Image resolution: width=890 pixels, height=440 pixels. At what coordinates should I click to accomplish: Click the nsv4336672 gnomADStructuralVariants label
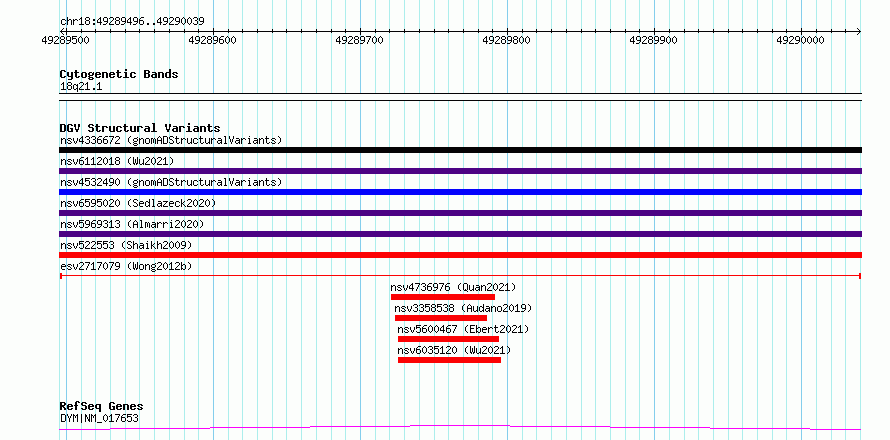coord(171,140)
